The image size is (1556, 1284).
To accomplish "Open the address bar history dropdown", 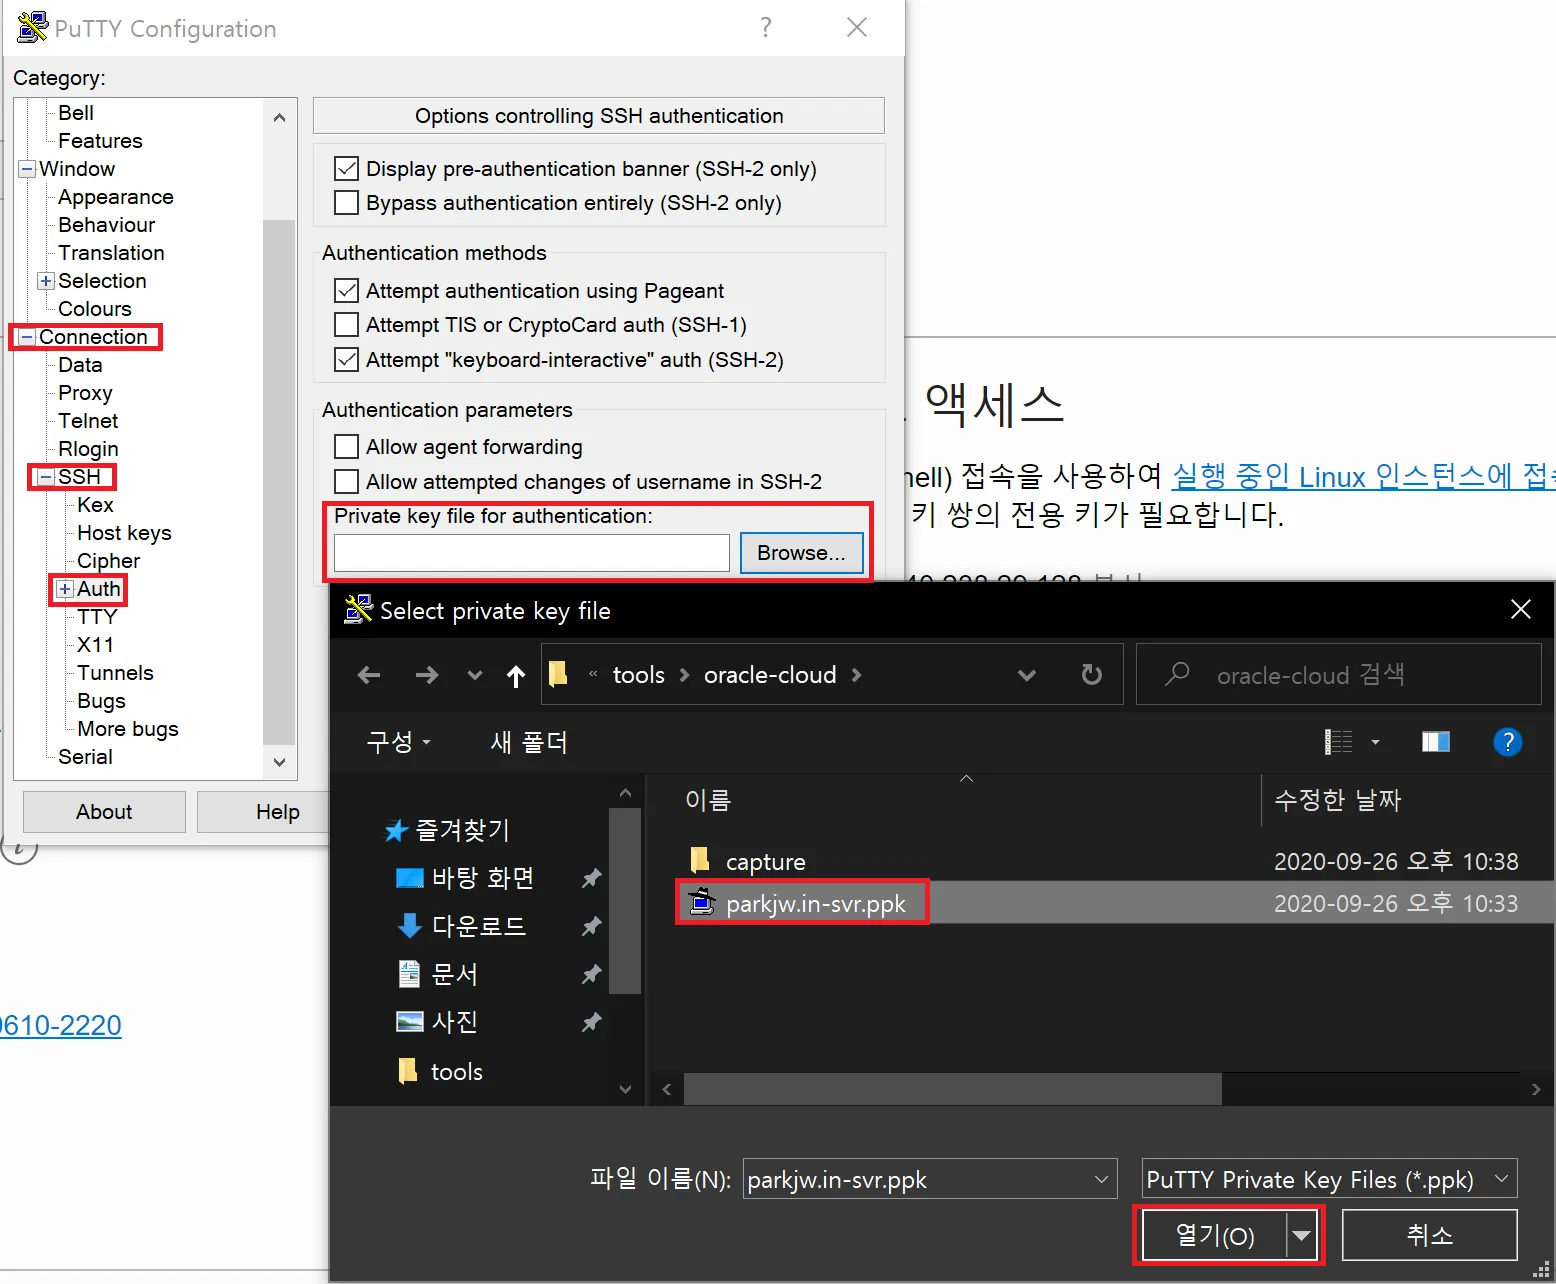I will [x=1027, y=675].
